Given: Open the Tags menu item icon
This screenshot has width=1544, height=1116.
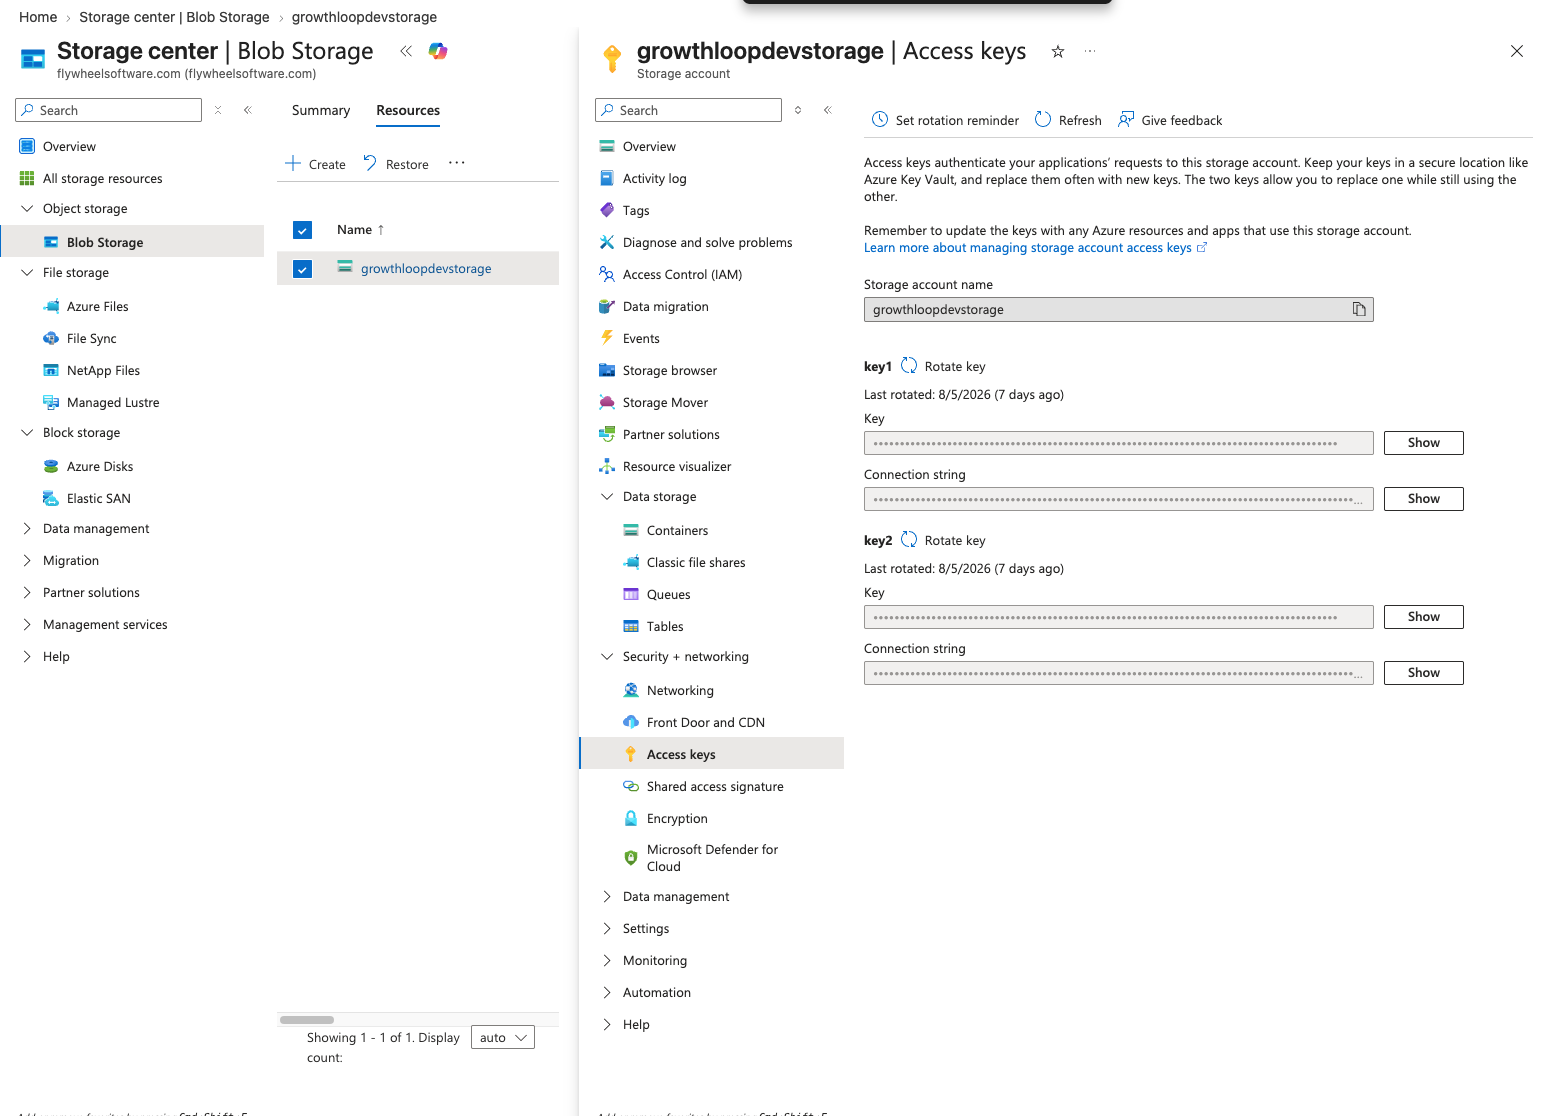Looking at the screenshot, I should (607, 210).
